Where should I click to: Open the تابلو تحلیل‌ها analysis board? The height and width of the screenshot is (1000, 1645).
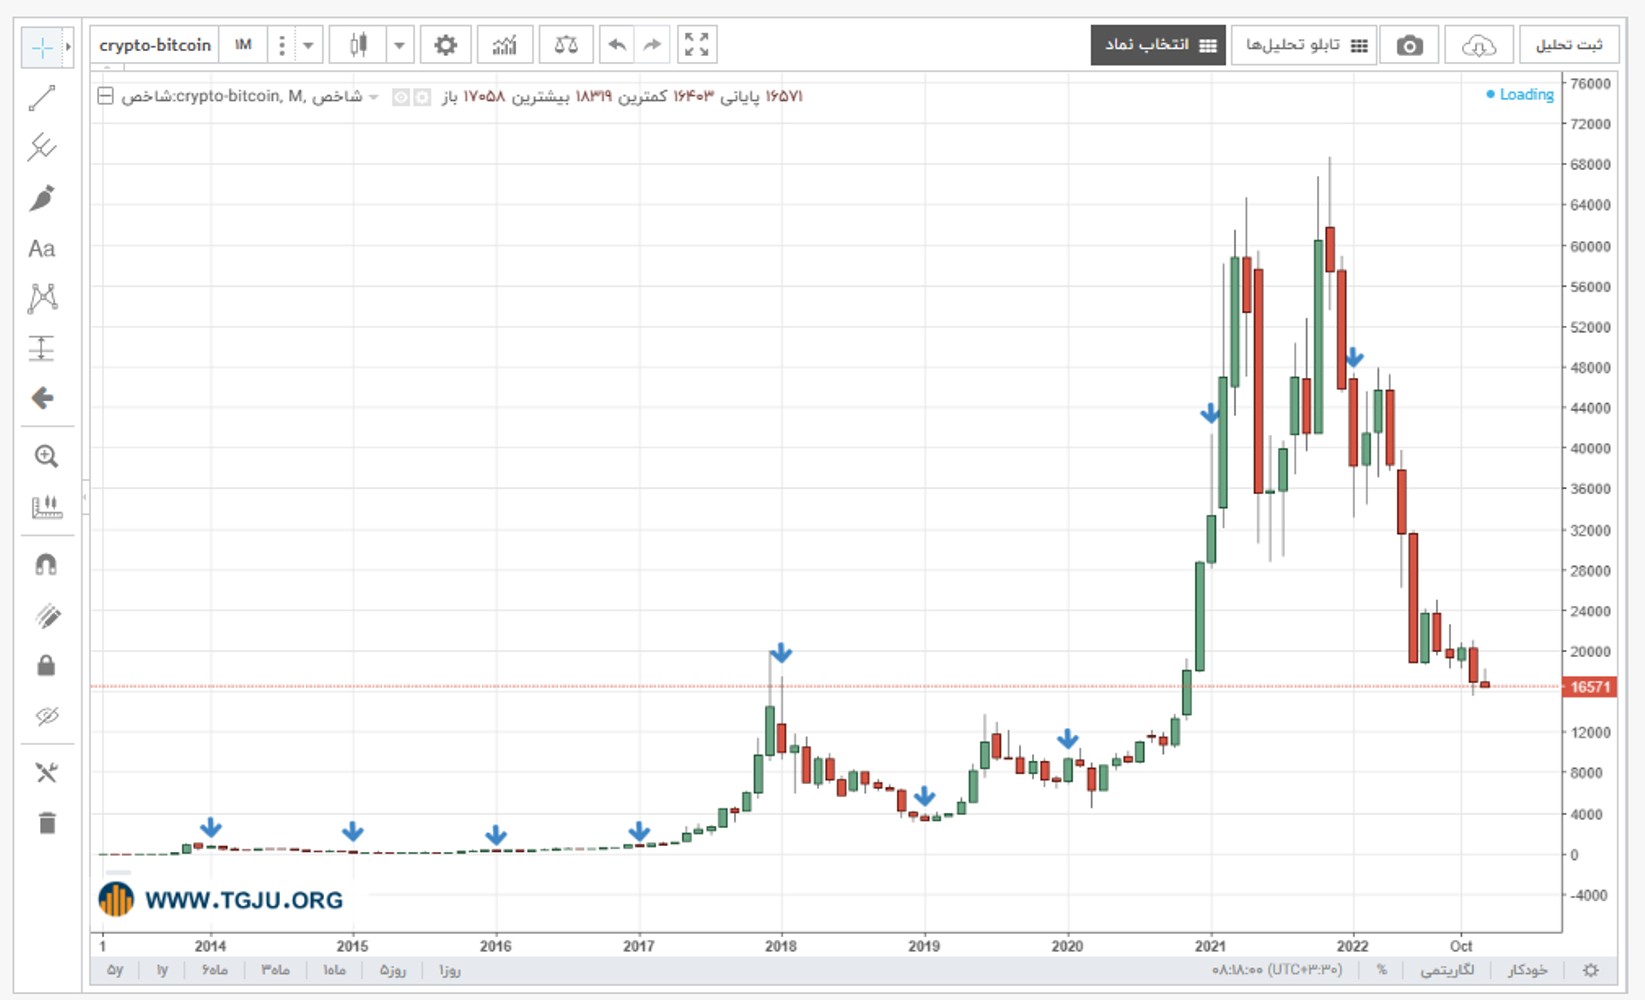point(1304,45)
